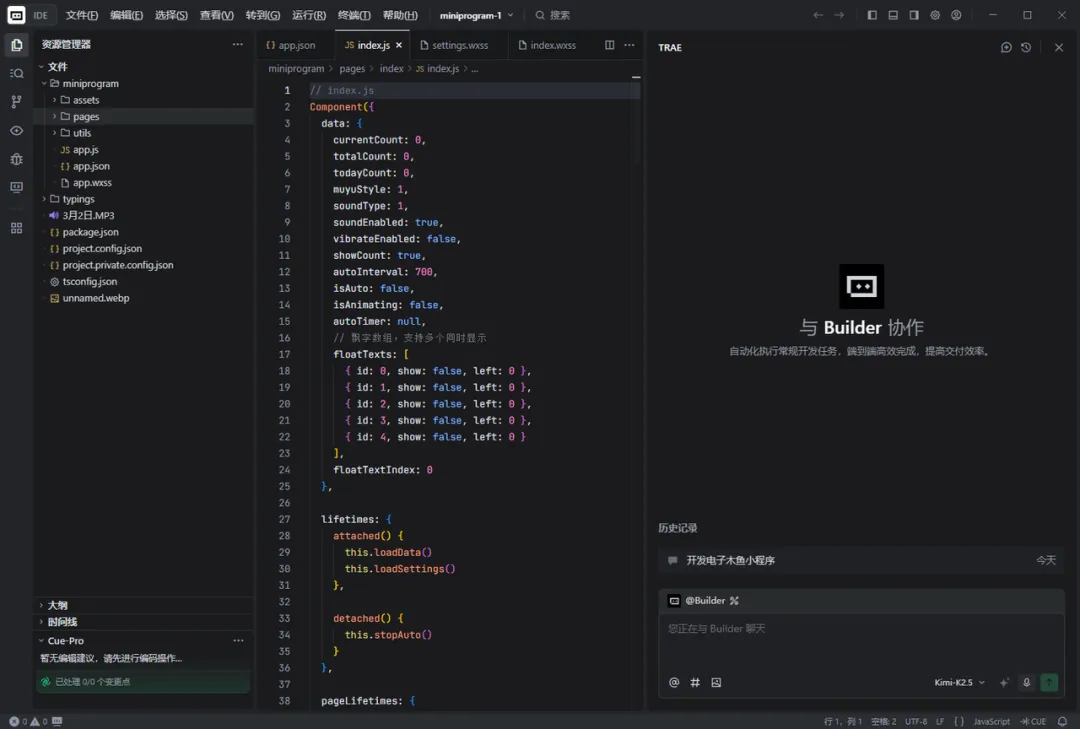Open Cue-Pro more actions ellipsis
This screenshot has height=729, width=1080.
click(x=238, y=641)
